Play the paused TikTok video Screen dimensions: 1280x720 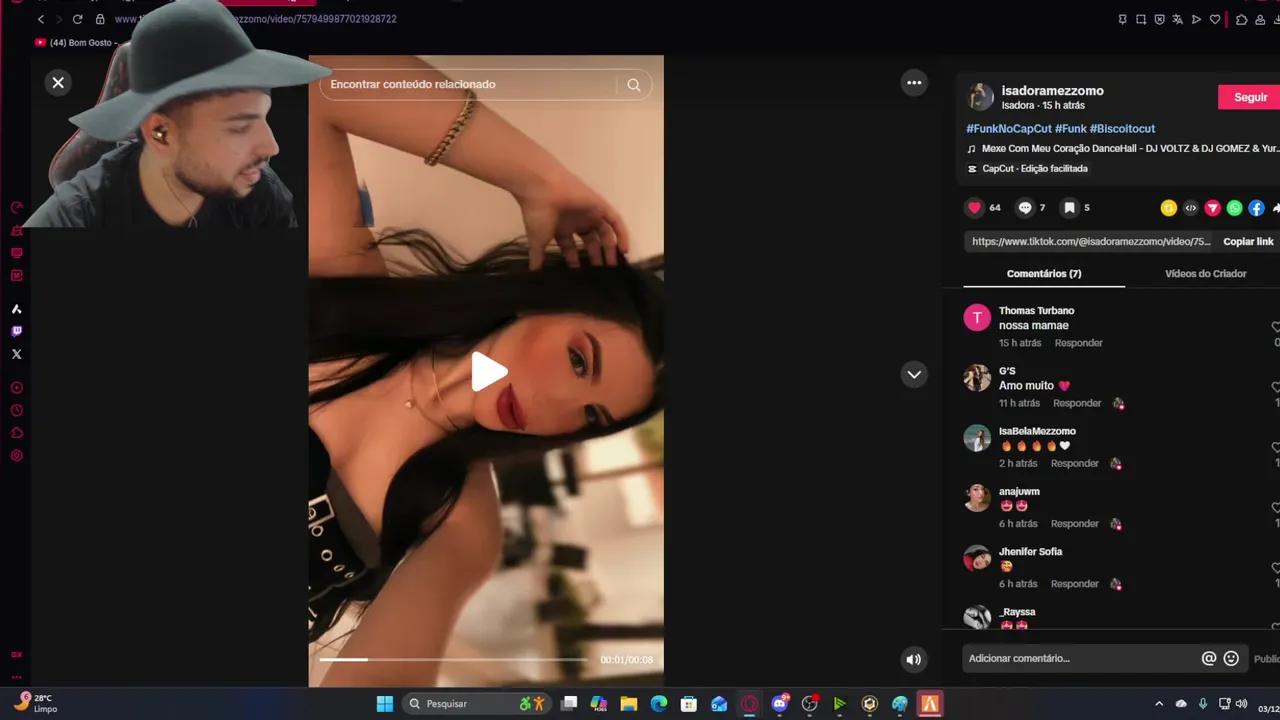489,372
